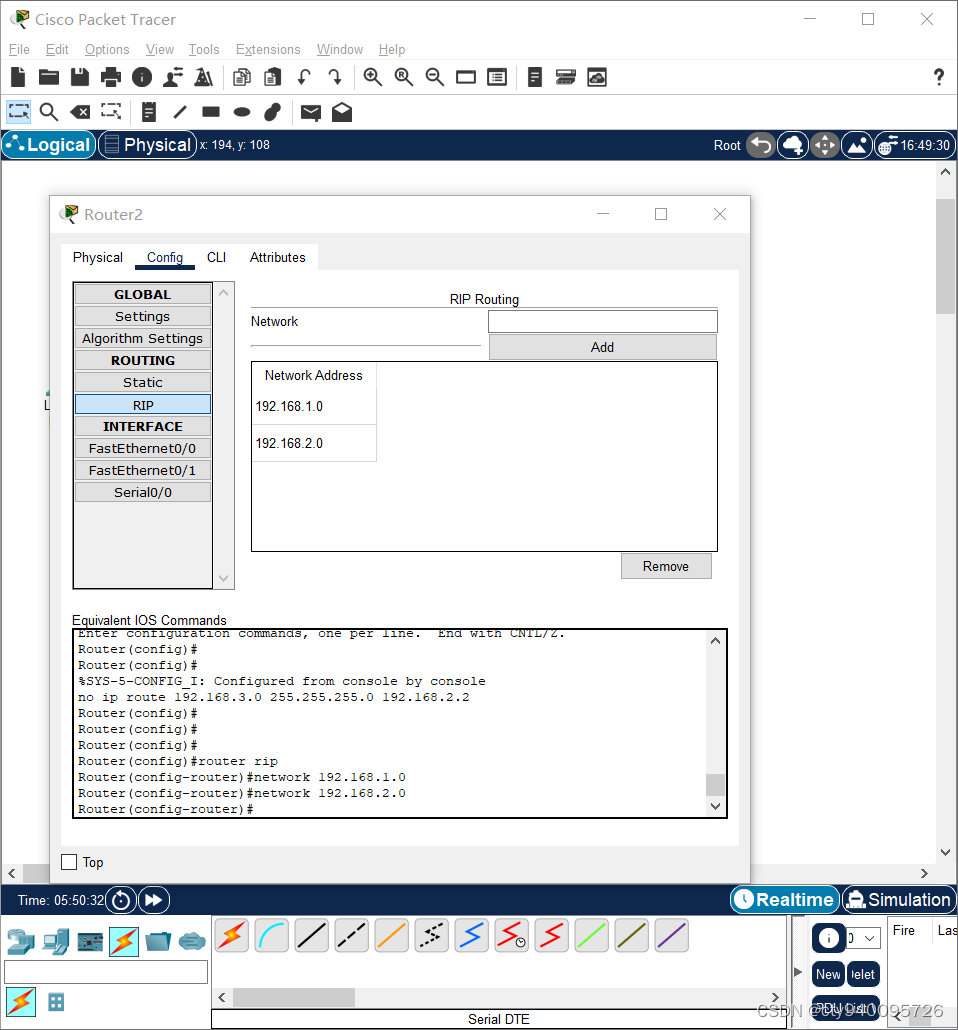Select the automatic connection lightning icon
Viewport: 958px width, 1030px height.
click(231, 935)
